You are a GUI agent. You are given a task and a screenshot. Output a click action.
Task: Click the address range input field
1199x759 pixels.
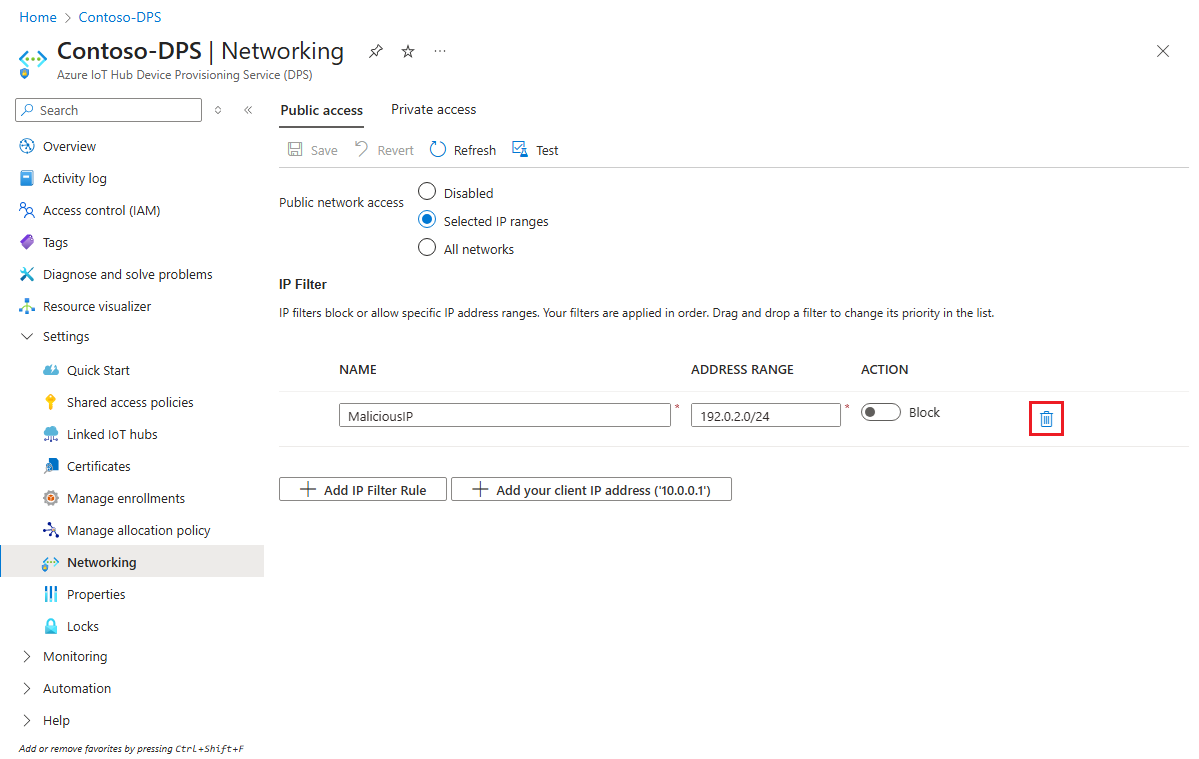765,414
